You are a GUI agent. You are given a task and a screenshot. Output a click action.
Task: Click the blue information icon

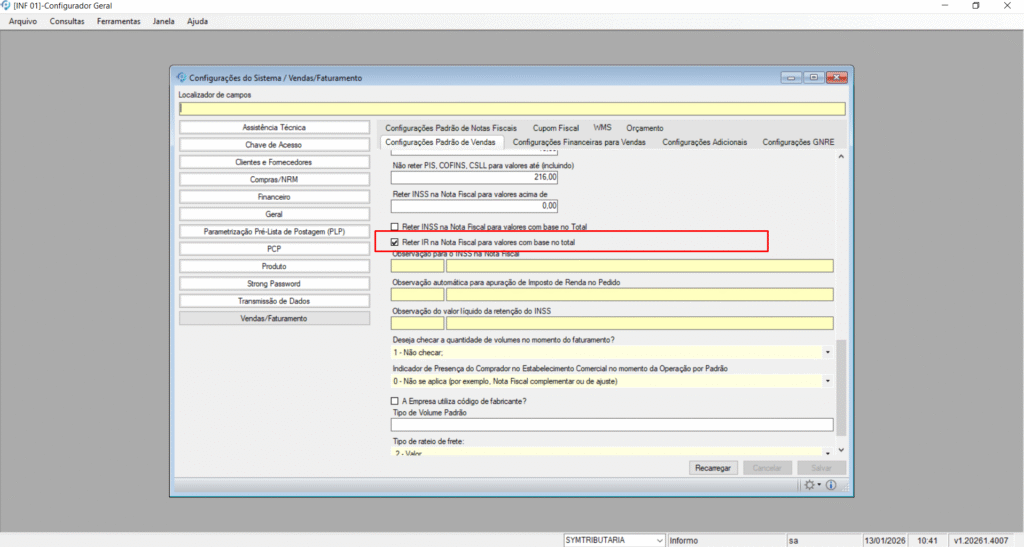click(831, 485)
